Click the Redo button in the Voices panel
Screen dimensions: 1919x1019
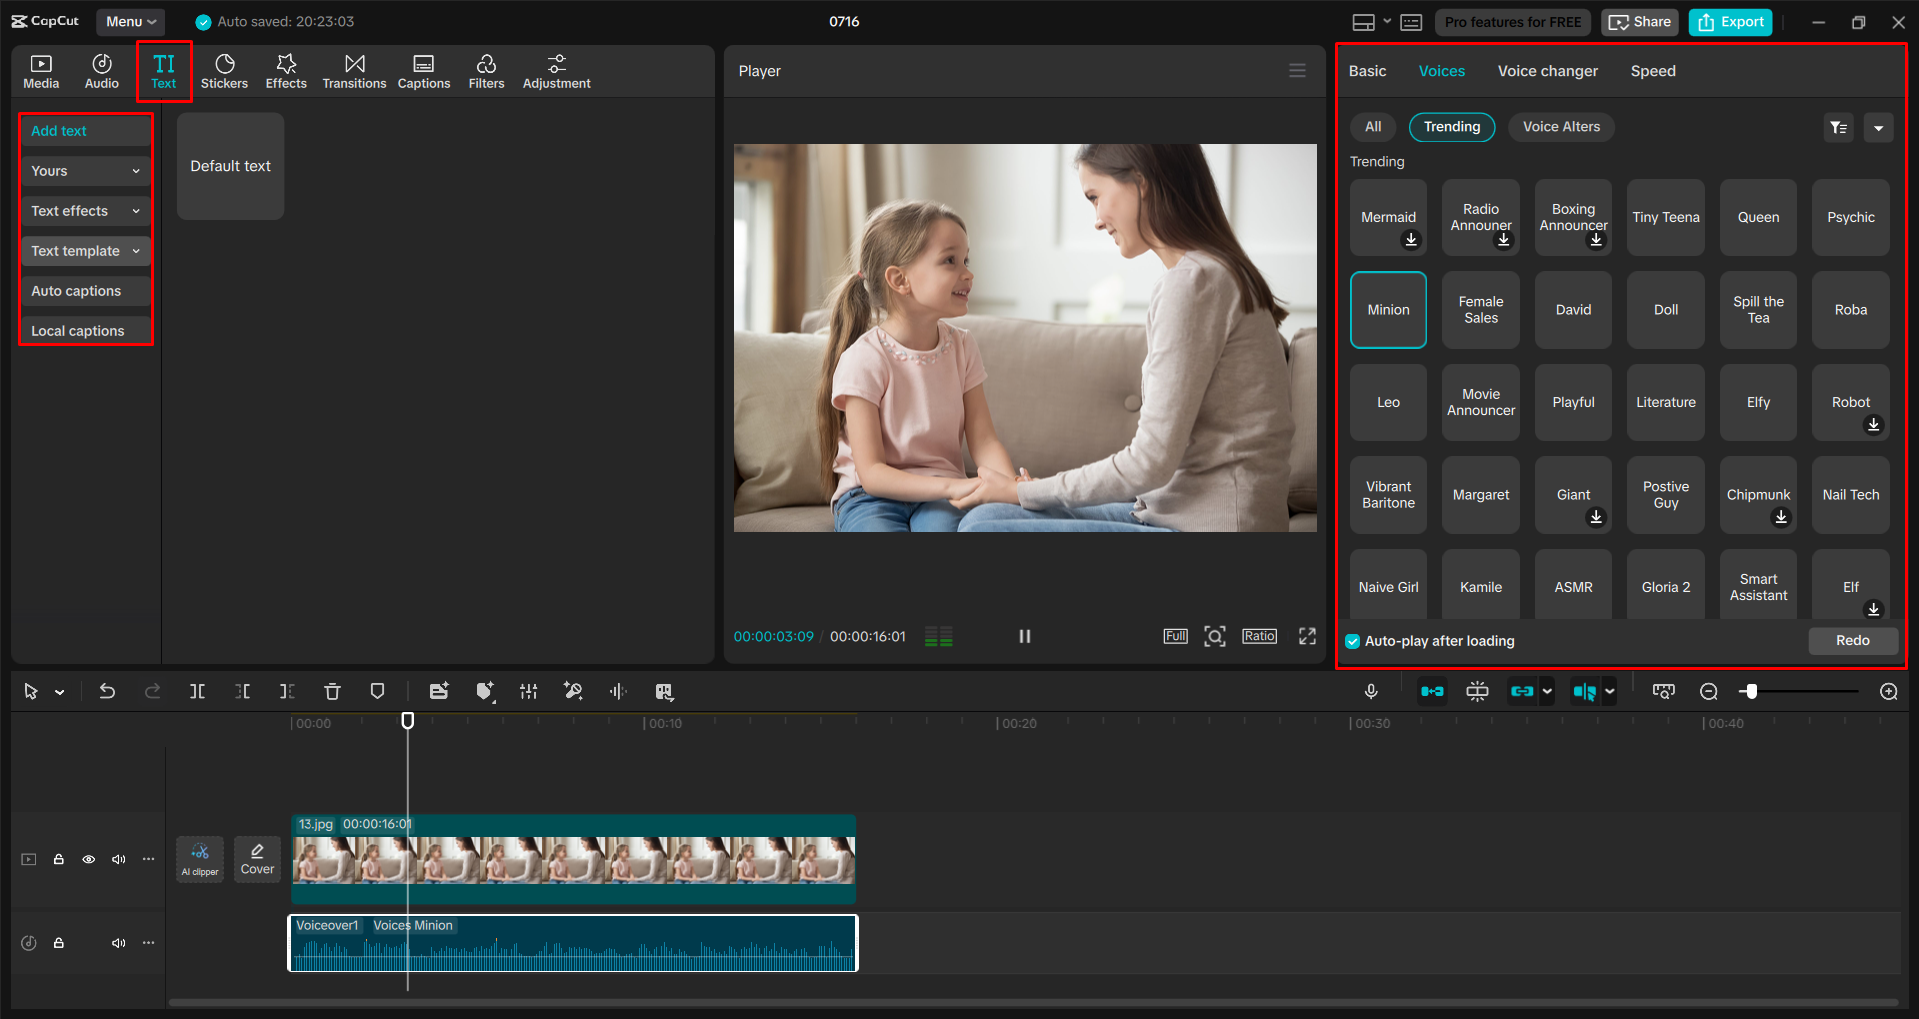click(x=1852, y=640)
